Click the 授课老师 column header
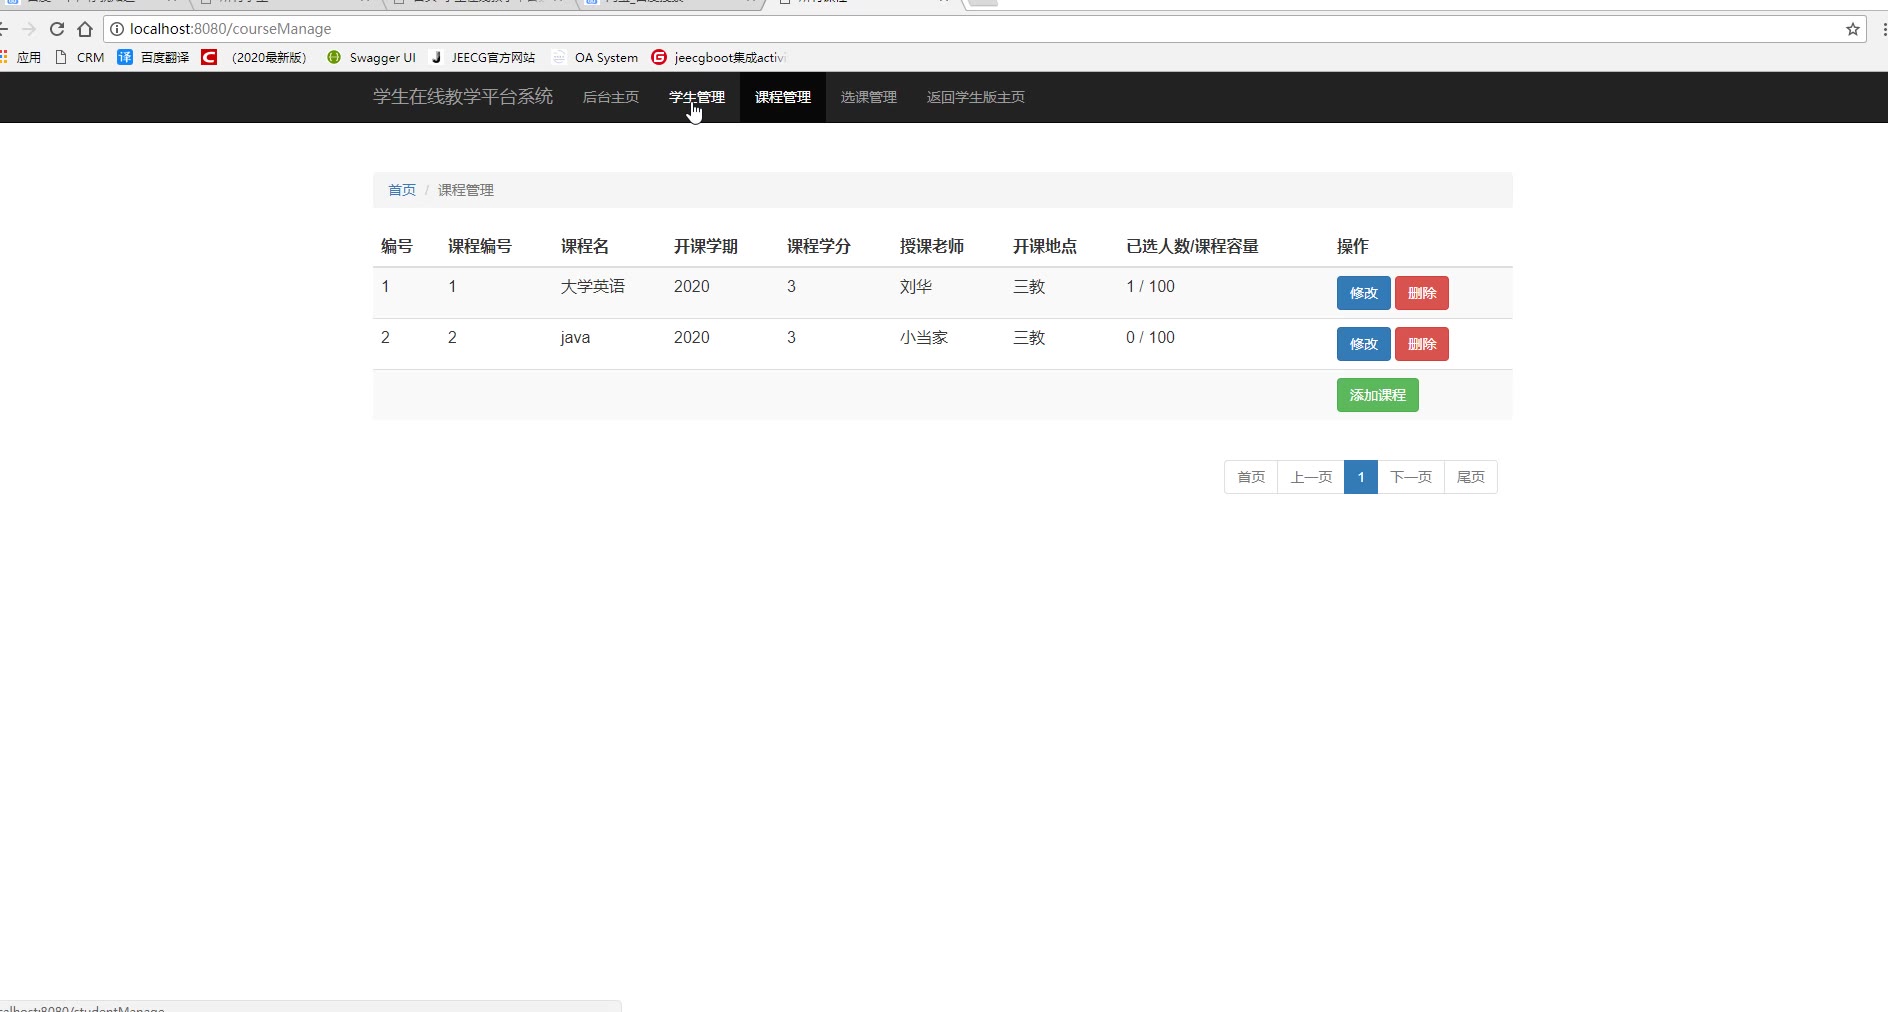The height and width of the screenshot is (1012, 1888). pos(932,246)
